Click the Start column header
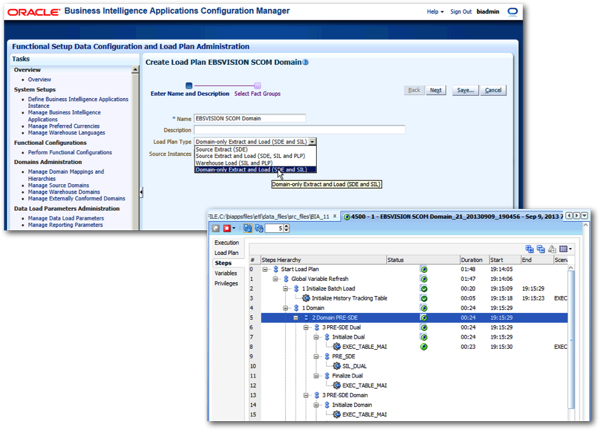The width and height of the screenshot is (600, 430). [x=504, y=260]
